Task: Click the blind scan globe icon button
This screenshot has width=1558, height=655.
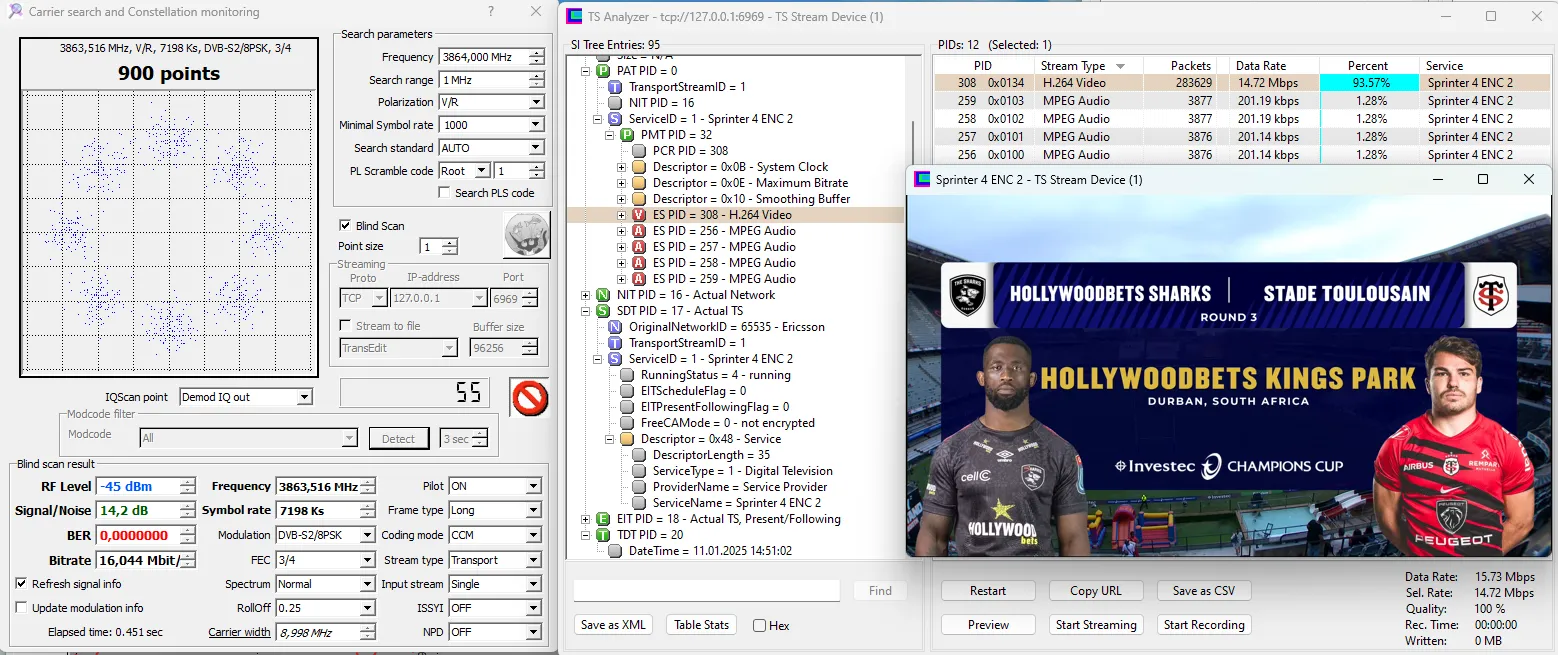Action: pyautogui.click(x=526, y=236)
